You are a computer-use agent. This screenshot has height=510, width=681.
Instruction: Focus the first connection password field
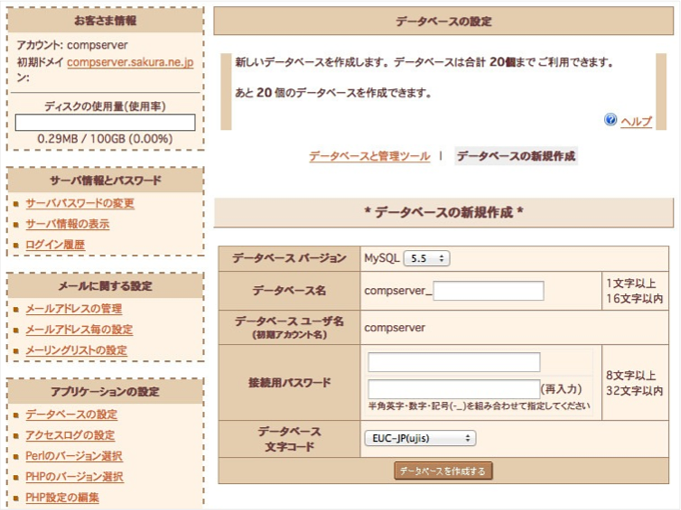pos(454,362)
